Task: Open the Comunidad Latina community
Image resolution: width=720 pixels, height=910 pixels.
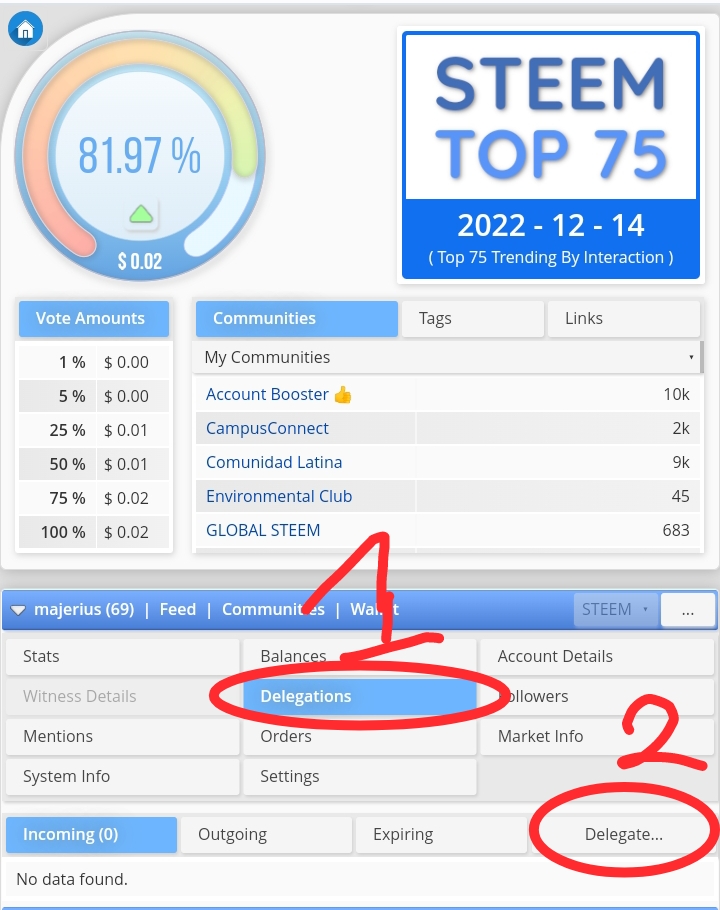Action: pos(274,462)
